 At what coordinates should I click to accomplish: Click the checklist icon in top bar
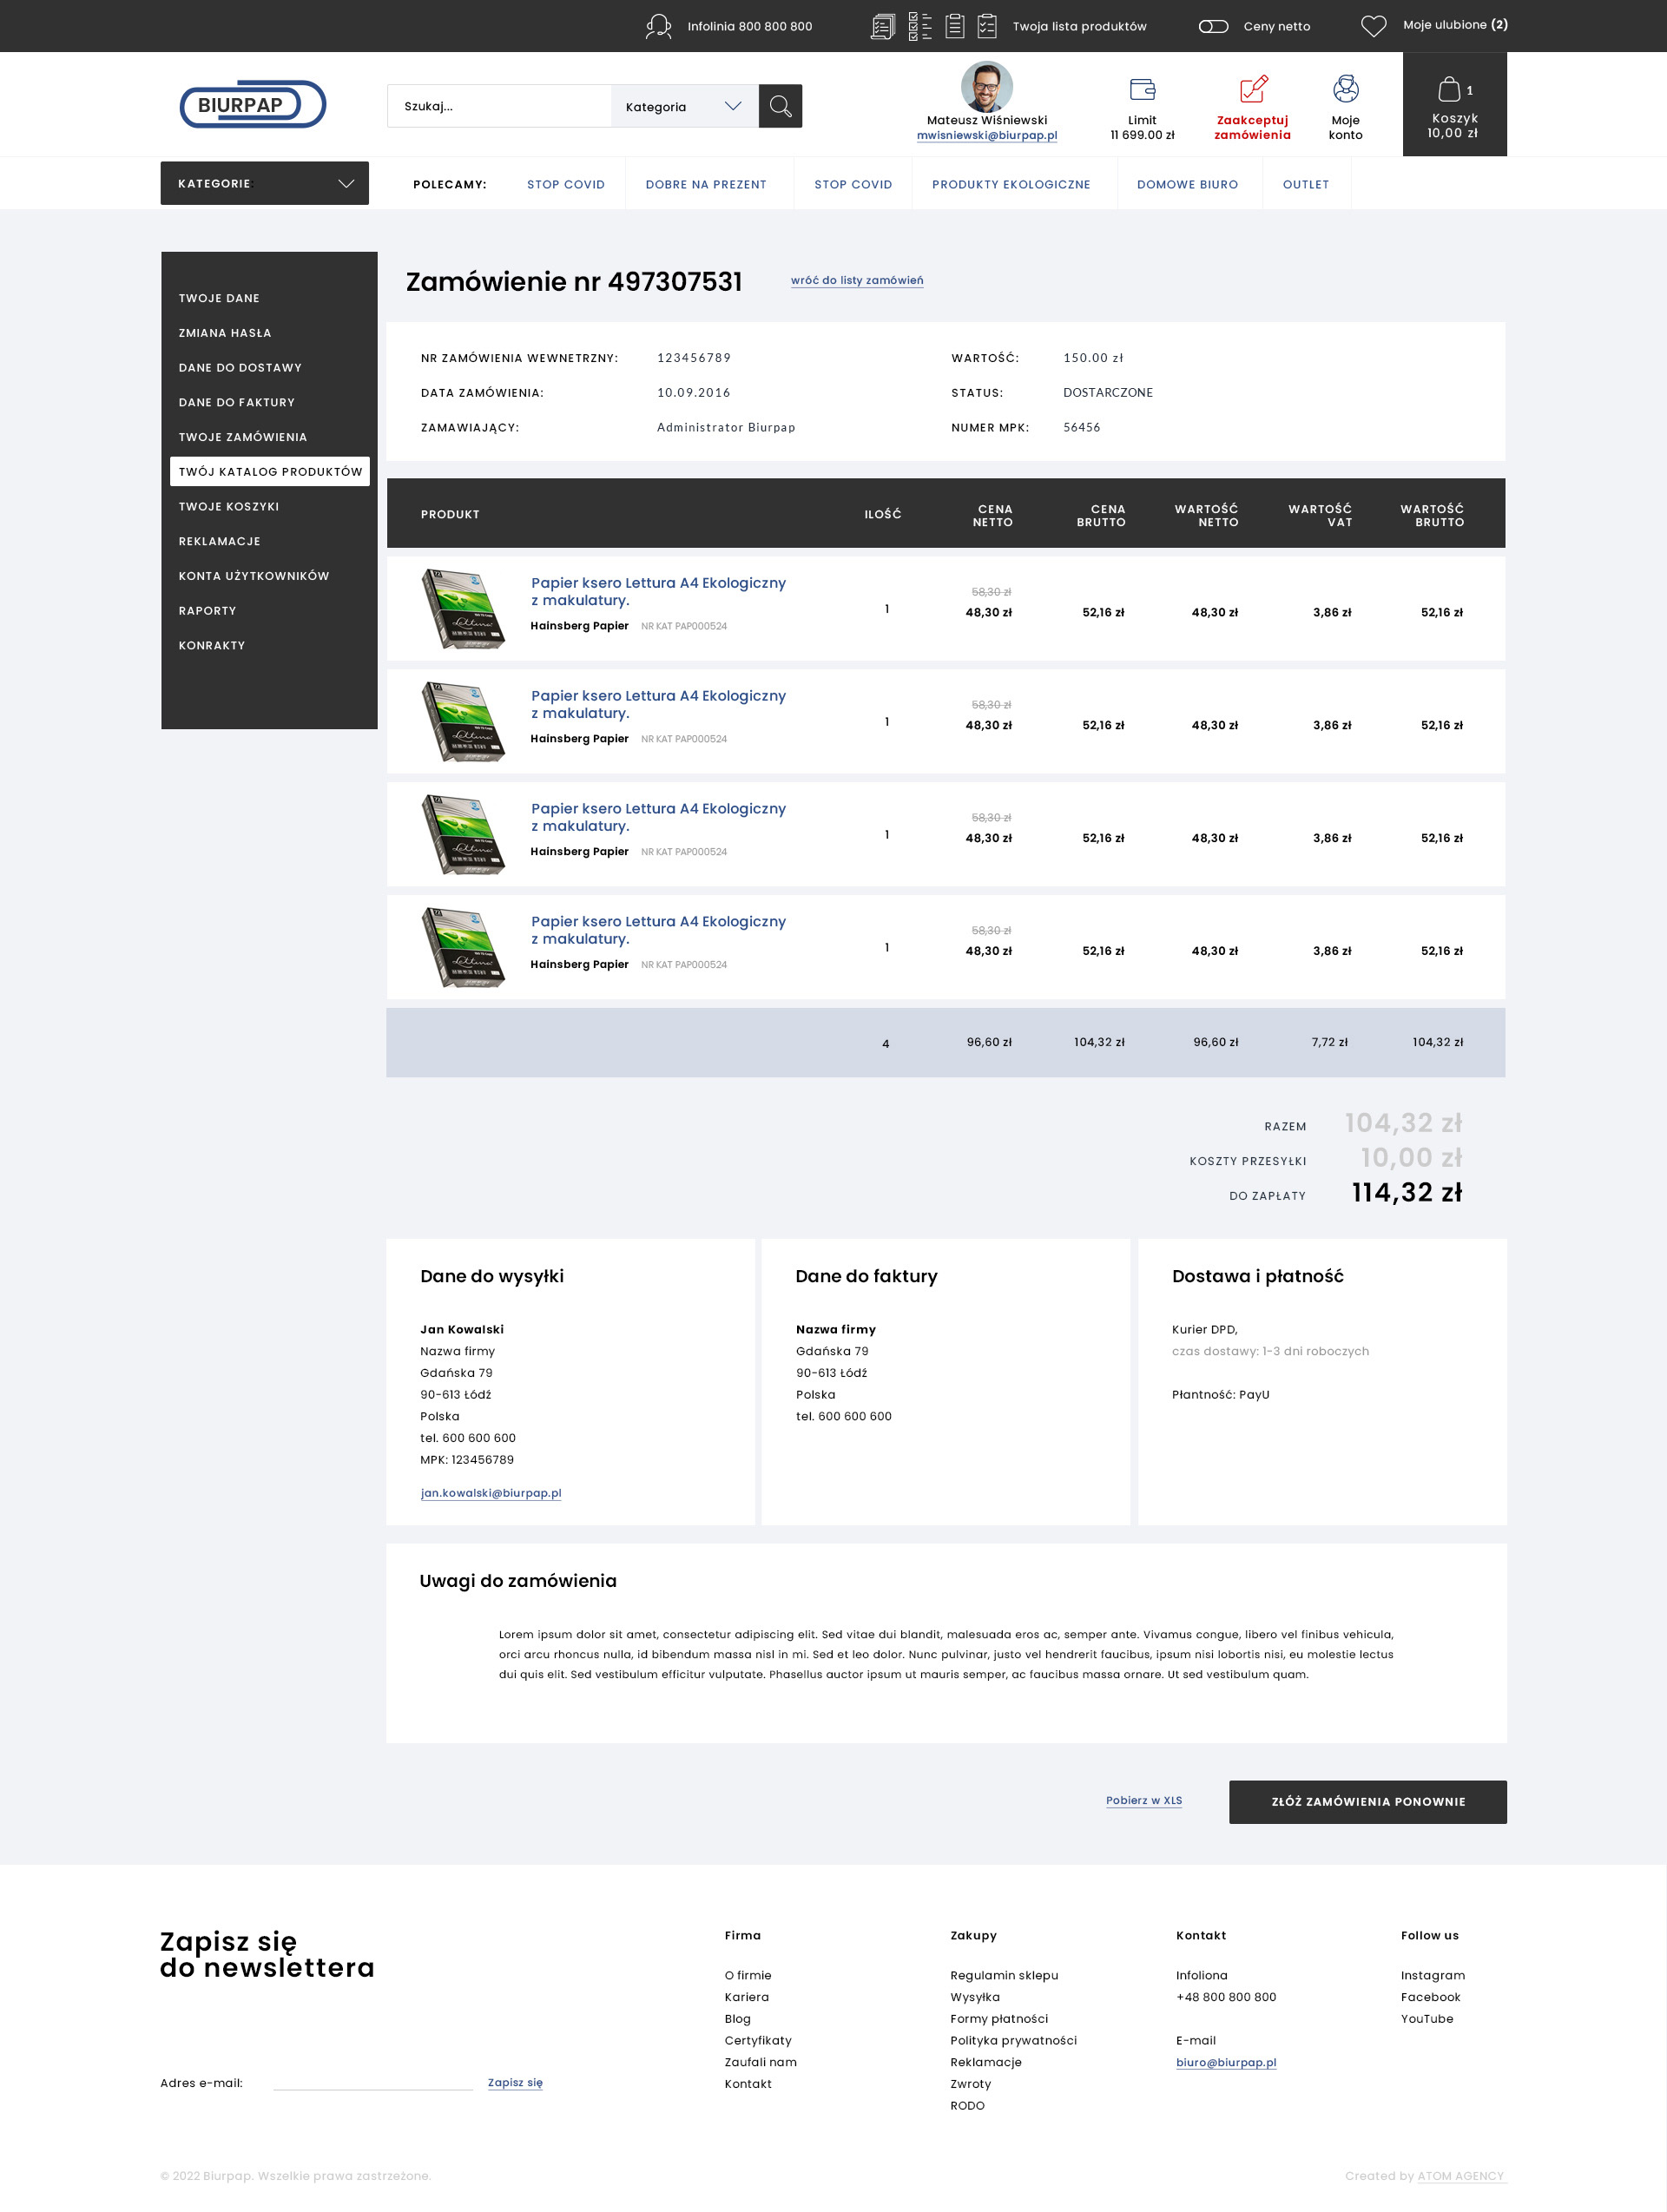click(x=919, y=26)
